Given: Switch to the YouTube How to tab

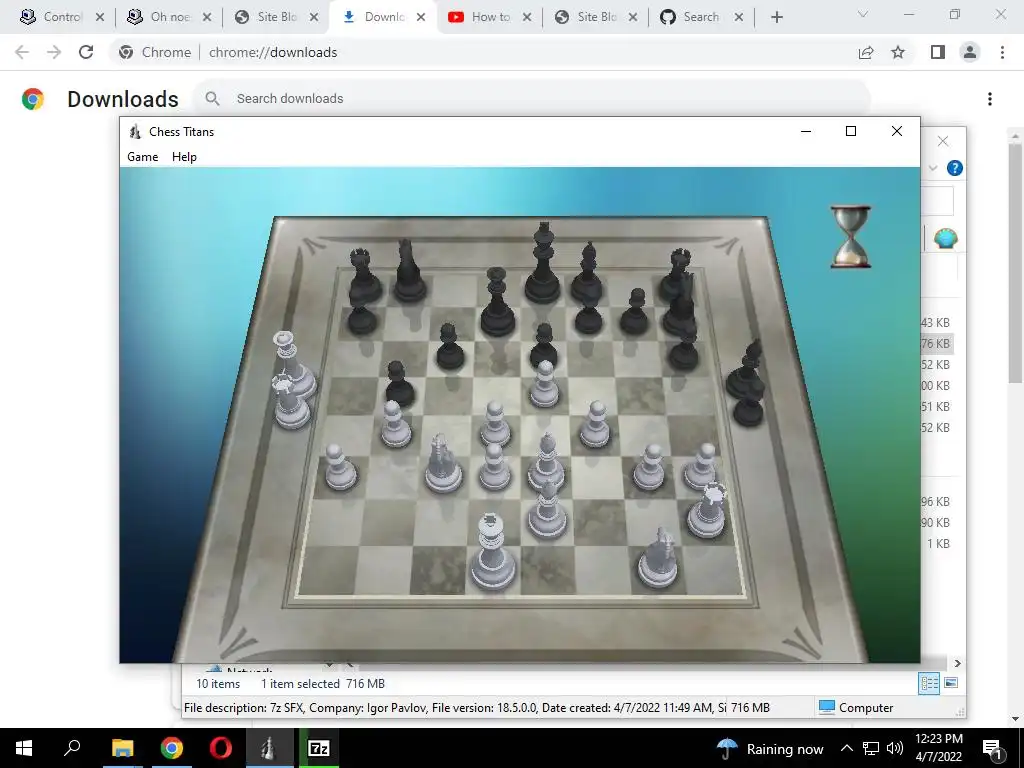Looking at the screenshot, I should coord(490,17).
